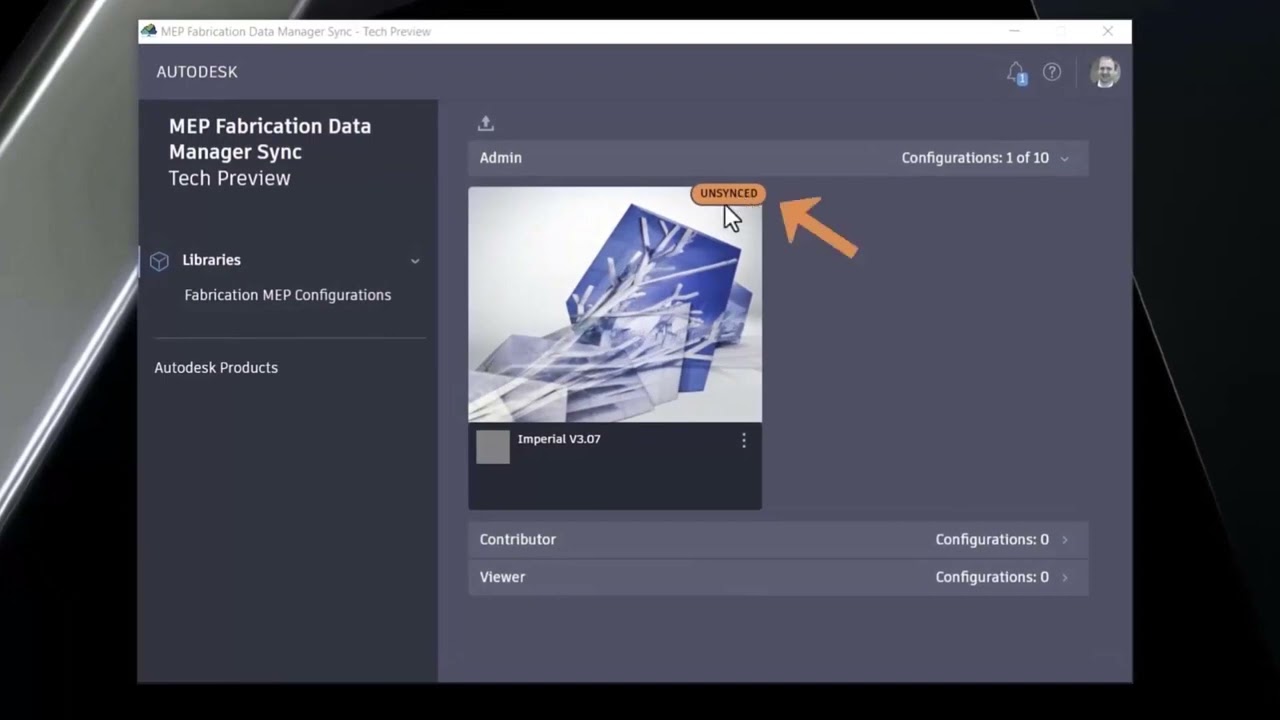Click the Libraries cube icon
1280x720 pixels.
pyautogui.click(x=159, y=261)
